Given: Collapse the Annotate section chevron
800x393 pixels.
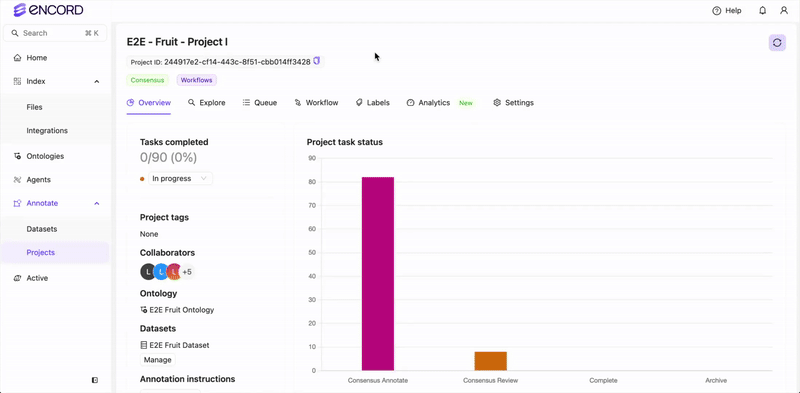Looking at the screenshot, I should point(97,203).
